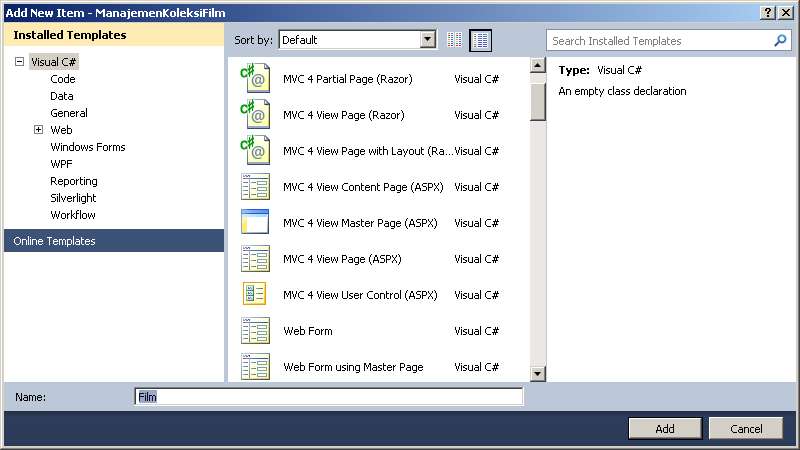The height and width of the screenshot is (450, 800).
Task: Choose Web Form using Master Page icon
Action: (x=255, y=367)
